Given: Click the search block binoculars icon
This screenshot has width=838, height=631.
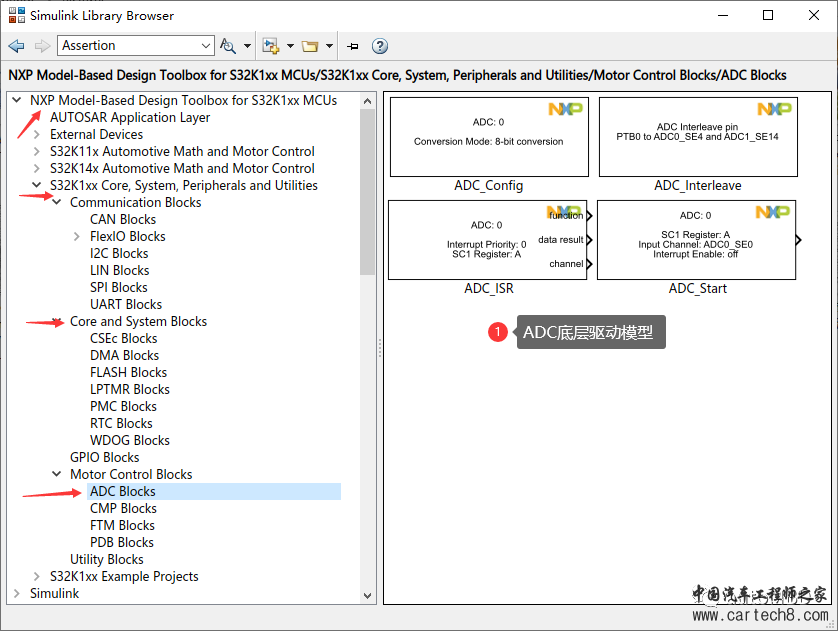Looking at the screenshot, I should click(228, 46).
